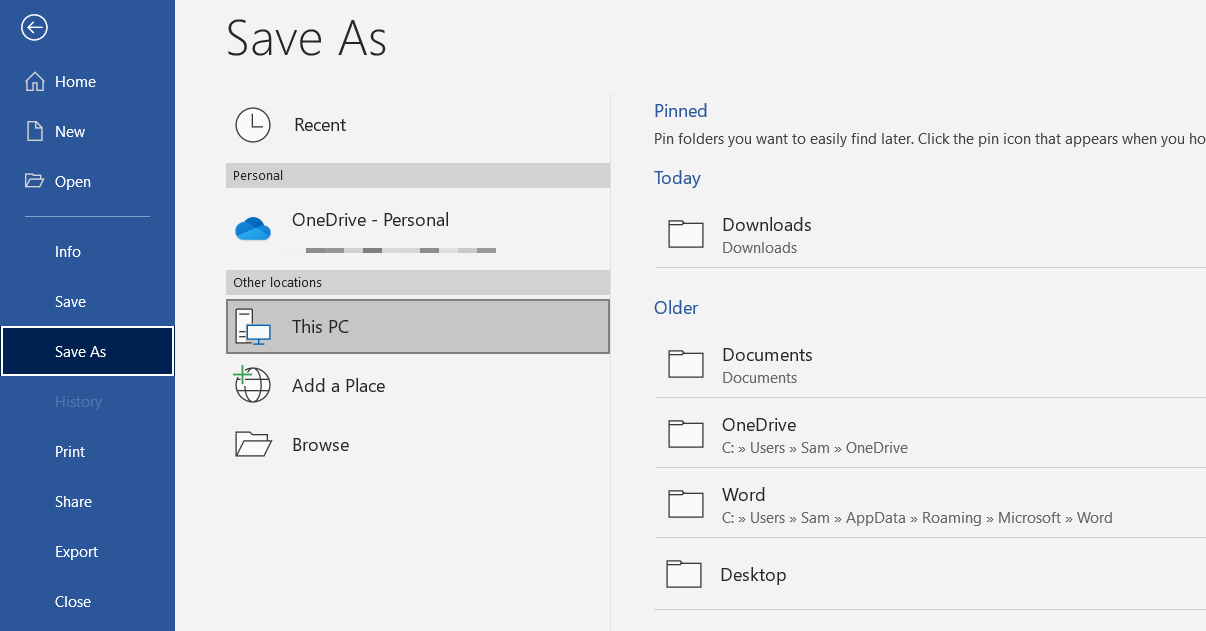
Task: Click the back arrow icon
Action: click(x=35, y=28)
